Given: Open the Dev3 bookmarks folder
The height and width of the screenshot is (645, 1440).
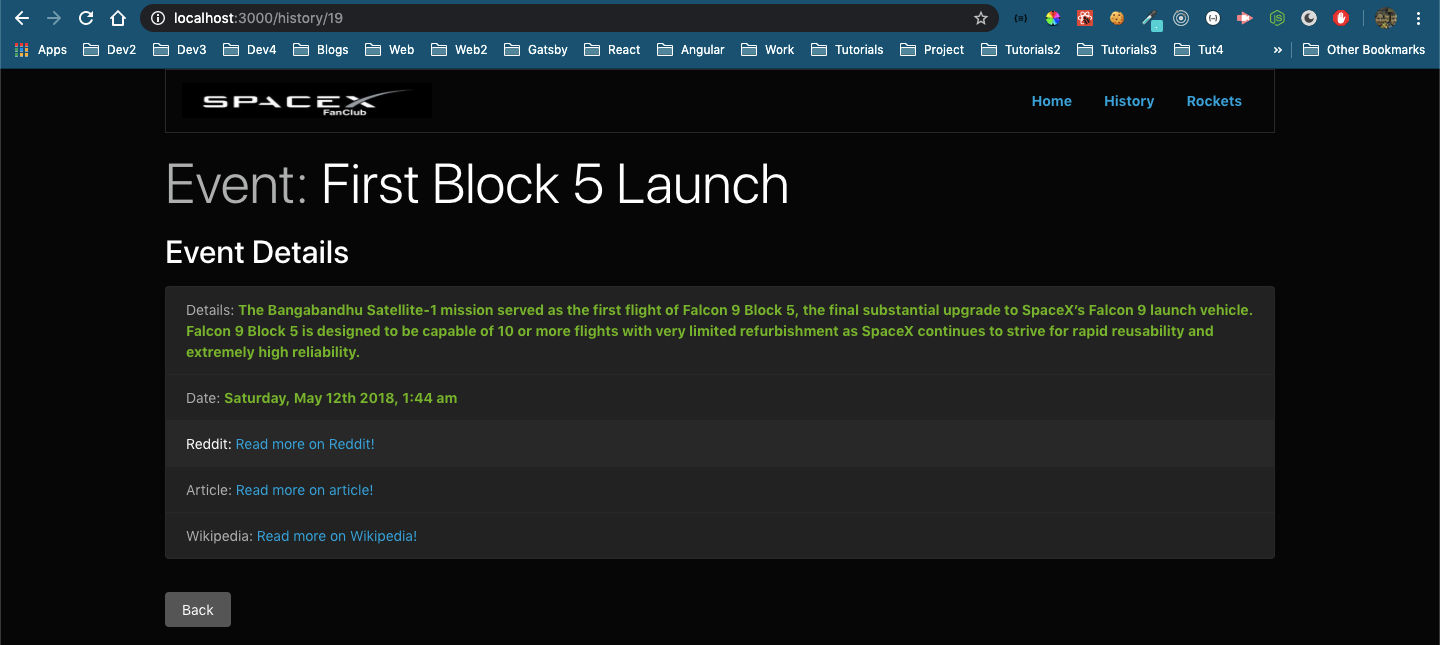Looking at the screenshot, I should [x=180, y=49].
